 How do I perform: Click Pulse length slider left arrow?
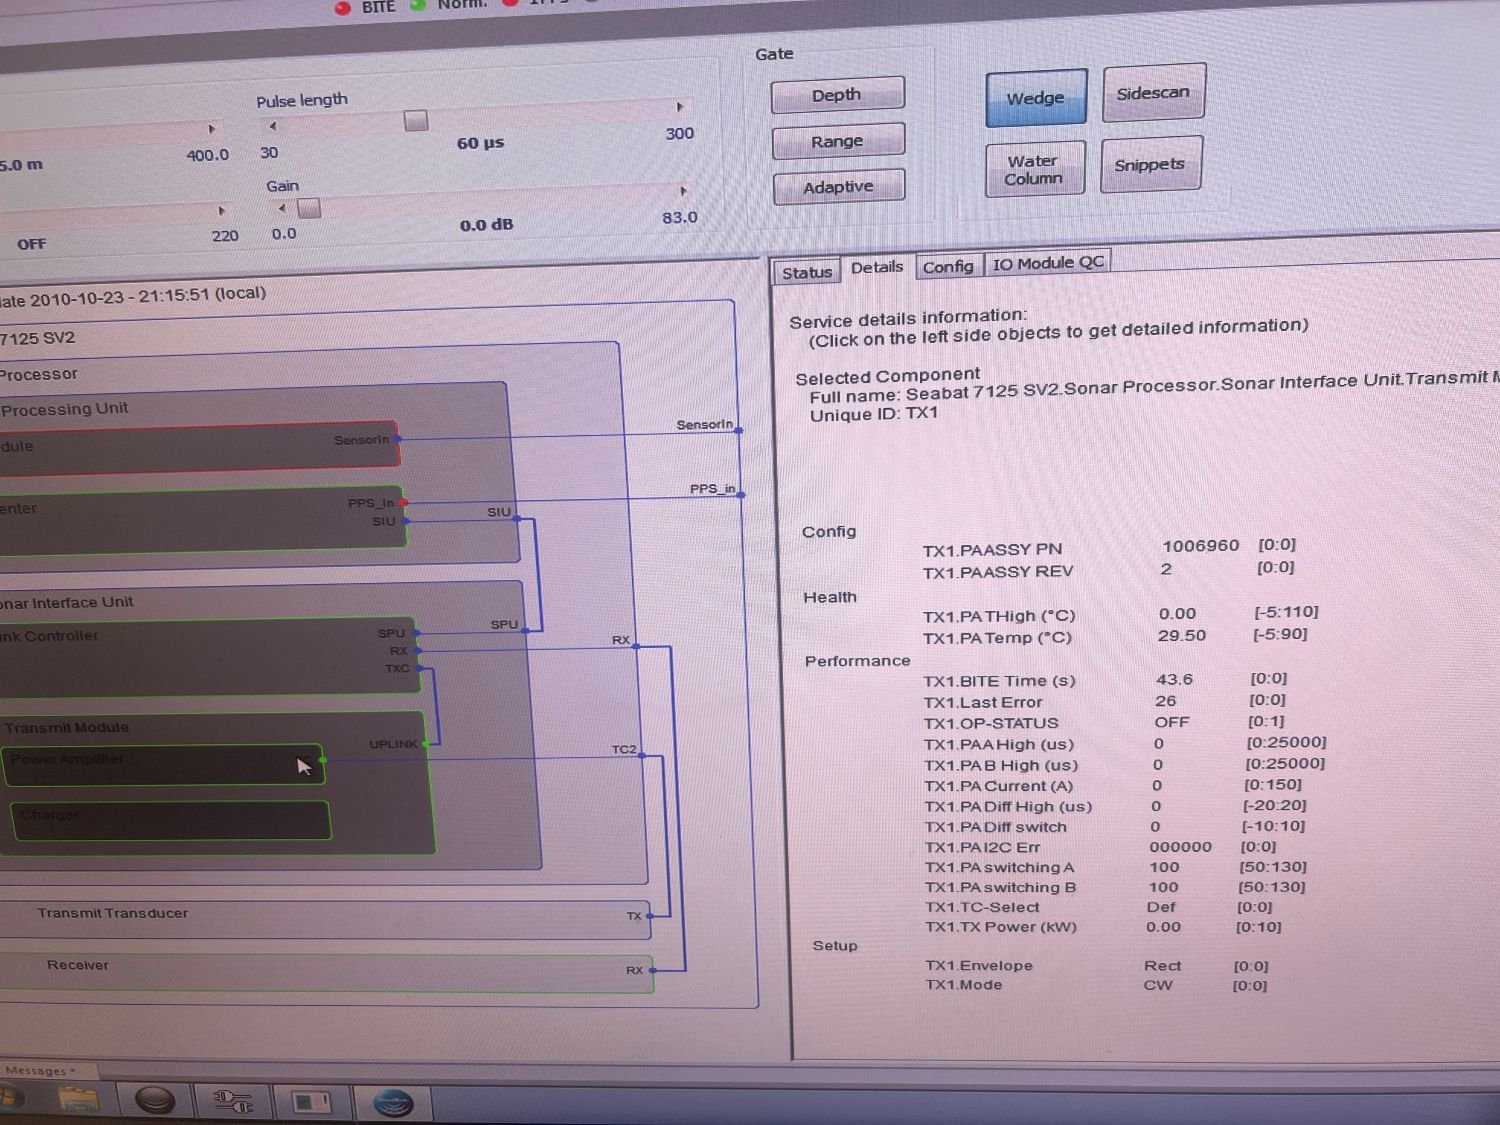coord(272,126)
